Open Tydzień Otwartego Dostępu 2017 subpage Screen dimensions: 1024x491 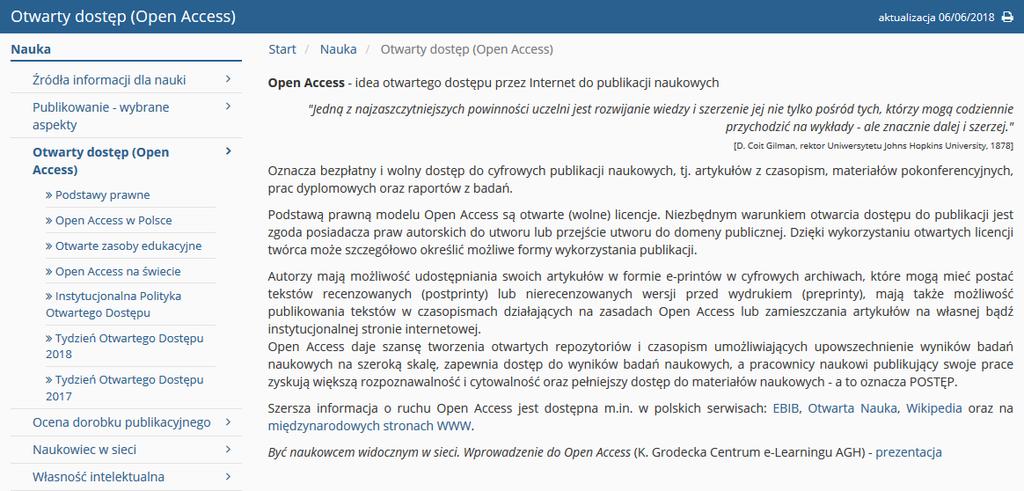tap(125, 388)
